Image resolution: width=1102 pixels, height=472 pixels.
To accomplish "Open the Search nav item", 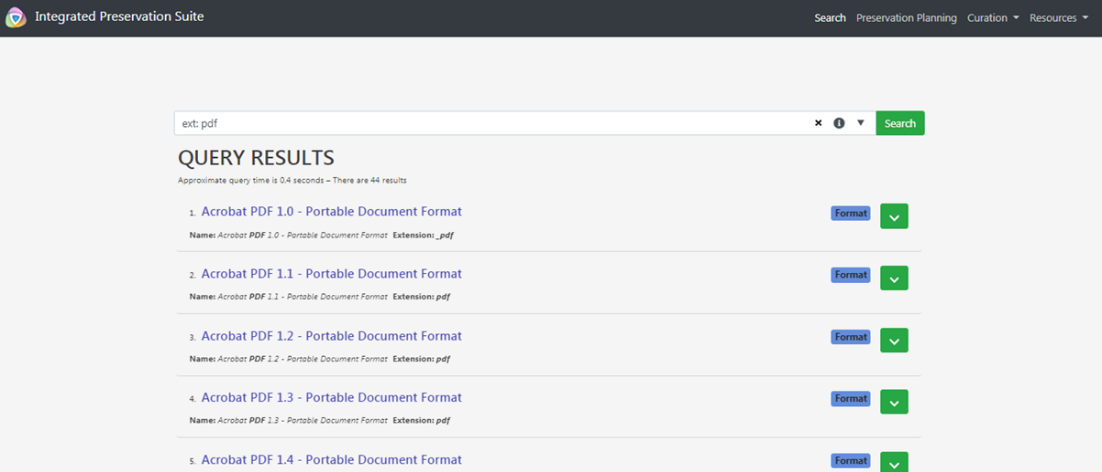I will coord(830,18).
